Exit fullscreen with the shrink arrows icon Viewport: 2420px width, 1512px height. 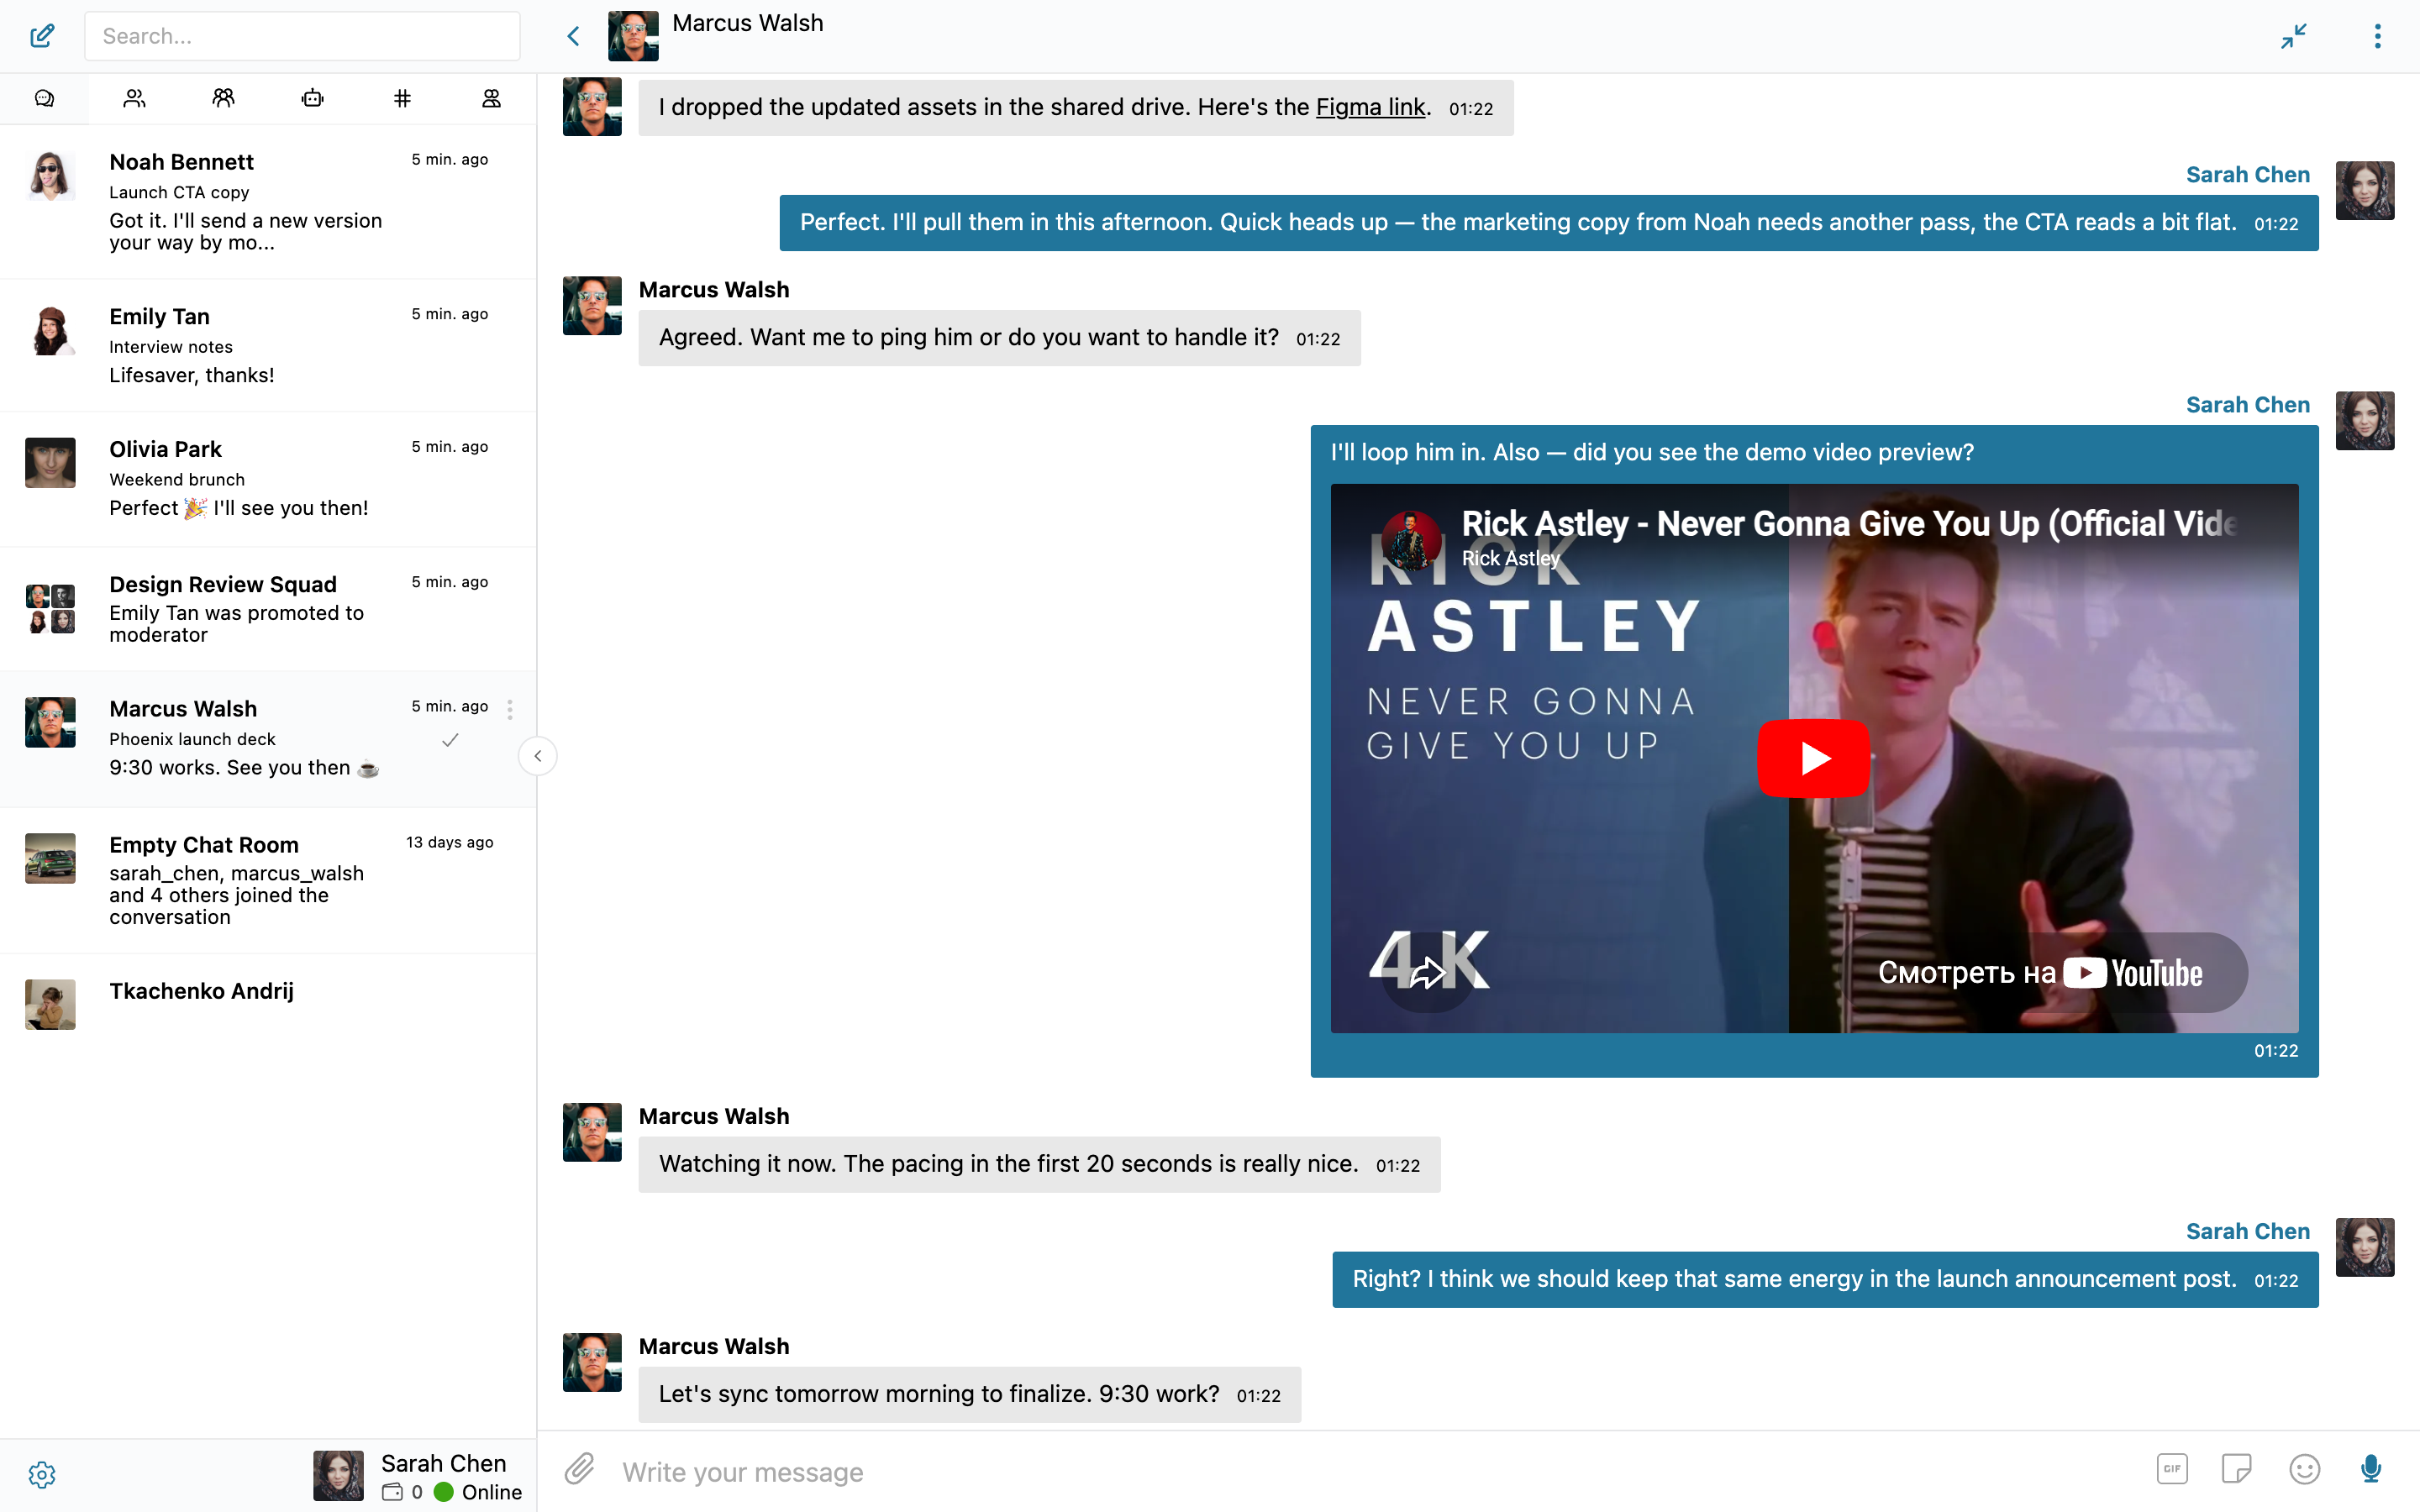tap(2294, 36)
